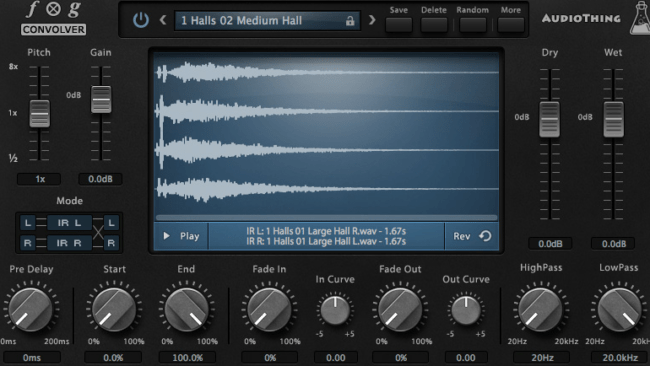
Task: Open the preset name dropdown
Action: 267,21
